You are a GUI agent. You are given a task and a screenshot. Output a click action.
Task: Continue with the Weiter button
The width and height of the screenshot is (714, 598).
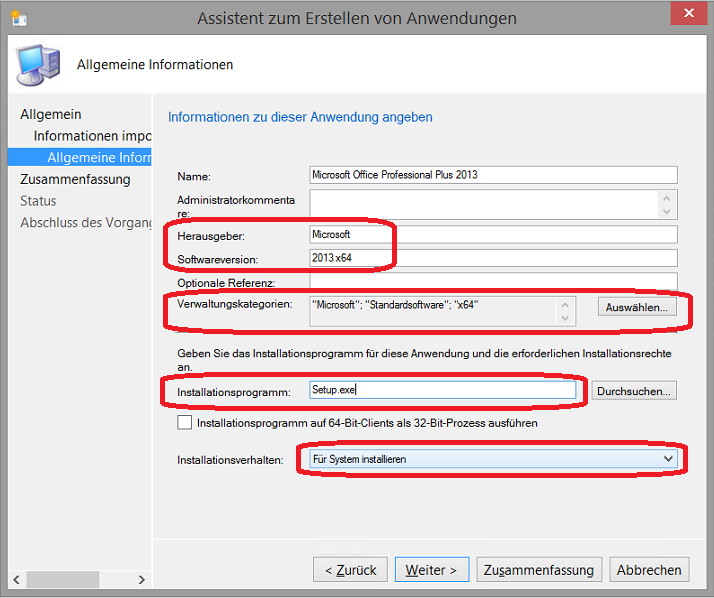[432, 570]
